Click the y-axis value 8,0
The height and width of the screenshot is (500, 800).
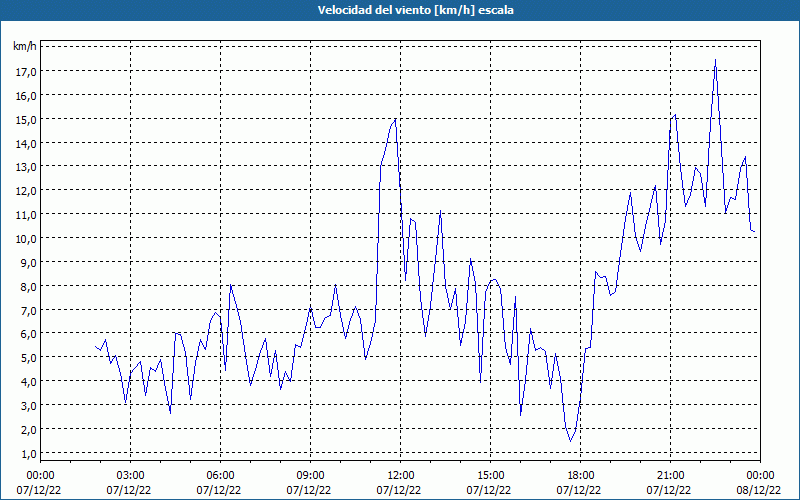(x=29, y=287)
